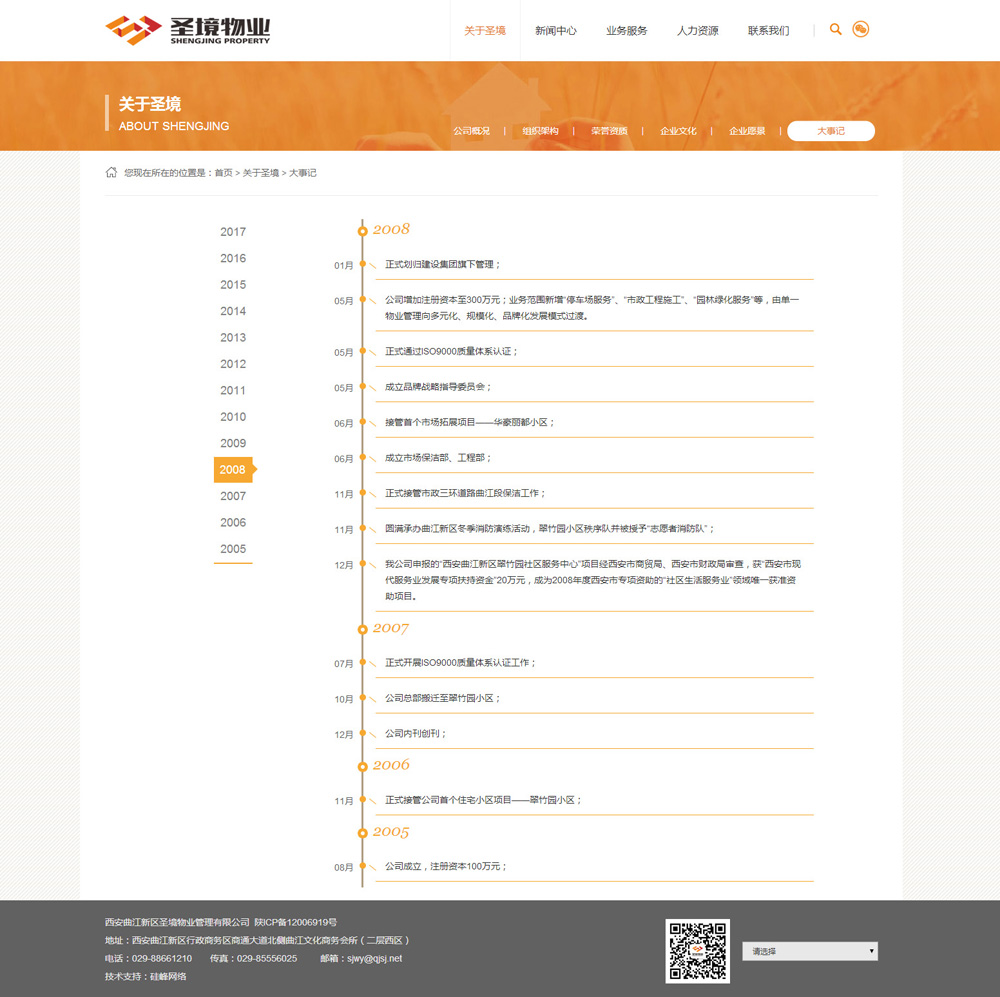Open the 关于圣境 main menu item
The width and height of the screenshot is (1000, 997).
coord(485,31)
